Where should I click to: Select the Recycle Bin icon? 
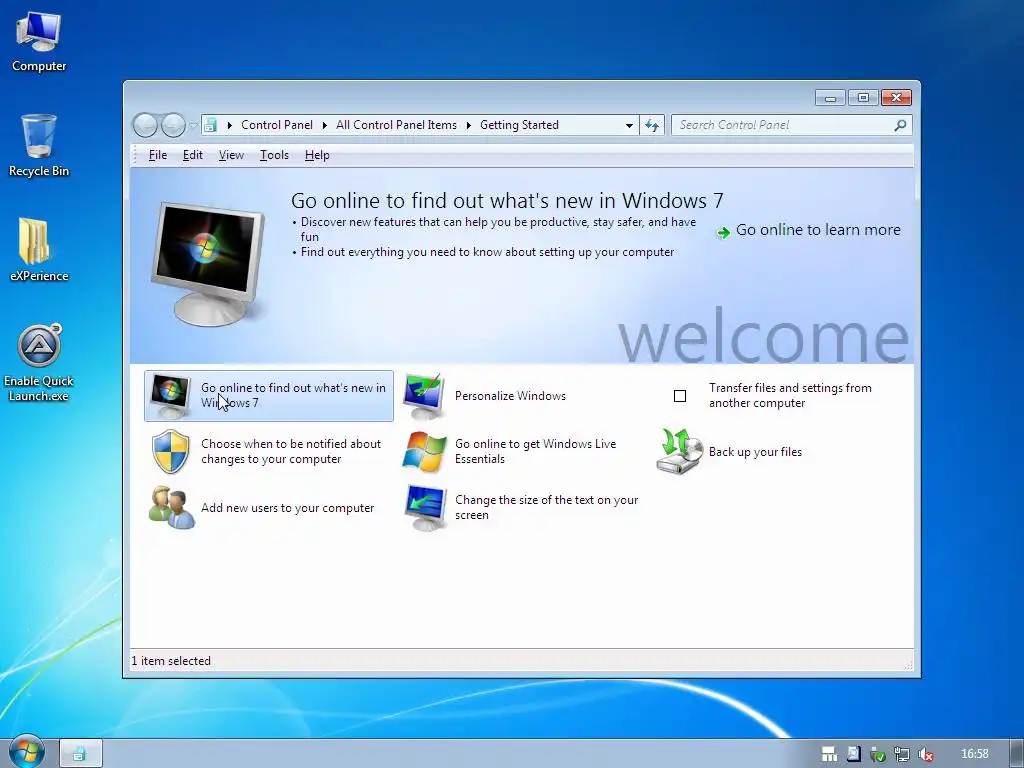coord(39,145)
